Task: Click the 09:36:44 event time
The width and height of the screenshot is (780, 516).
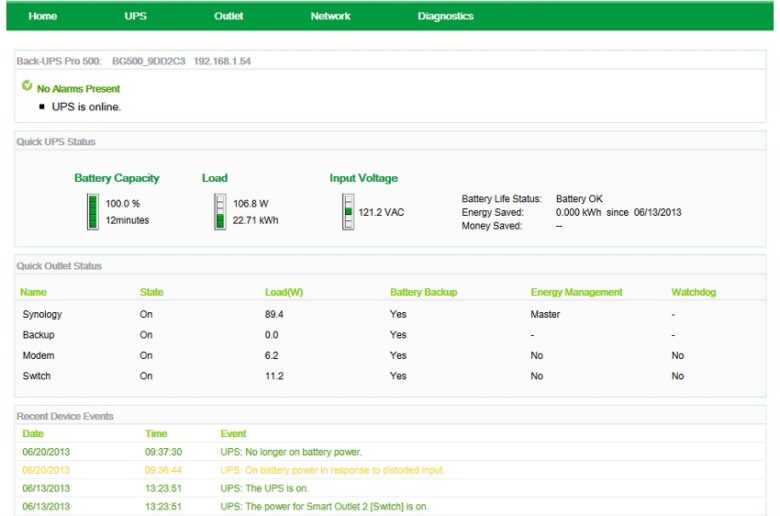Action: [x=163, y=470]
